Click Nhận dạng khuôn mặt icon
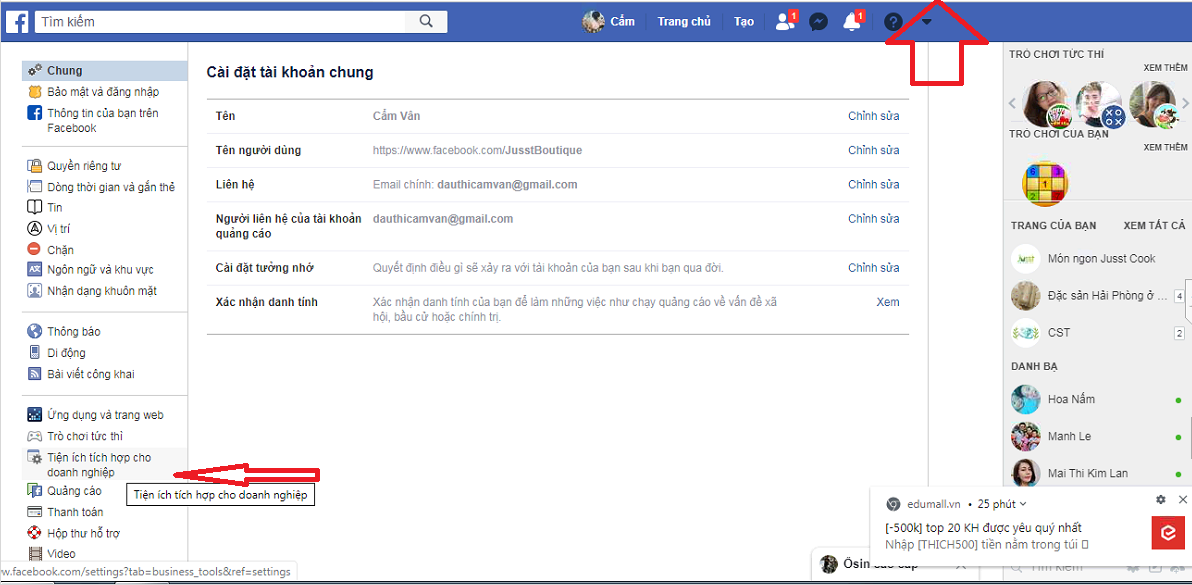The width and height of the screenshot is (1192, 585). pos(33,290)
